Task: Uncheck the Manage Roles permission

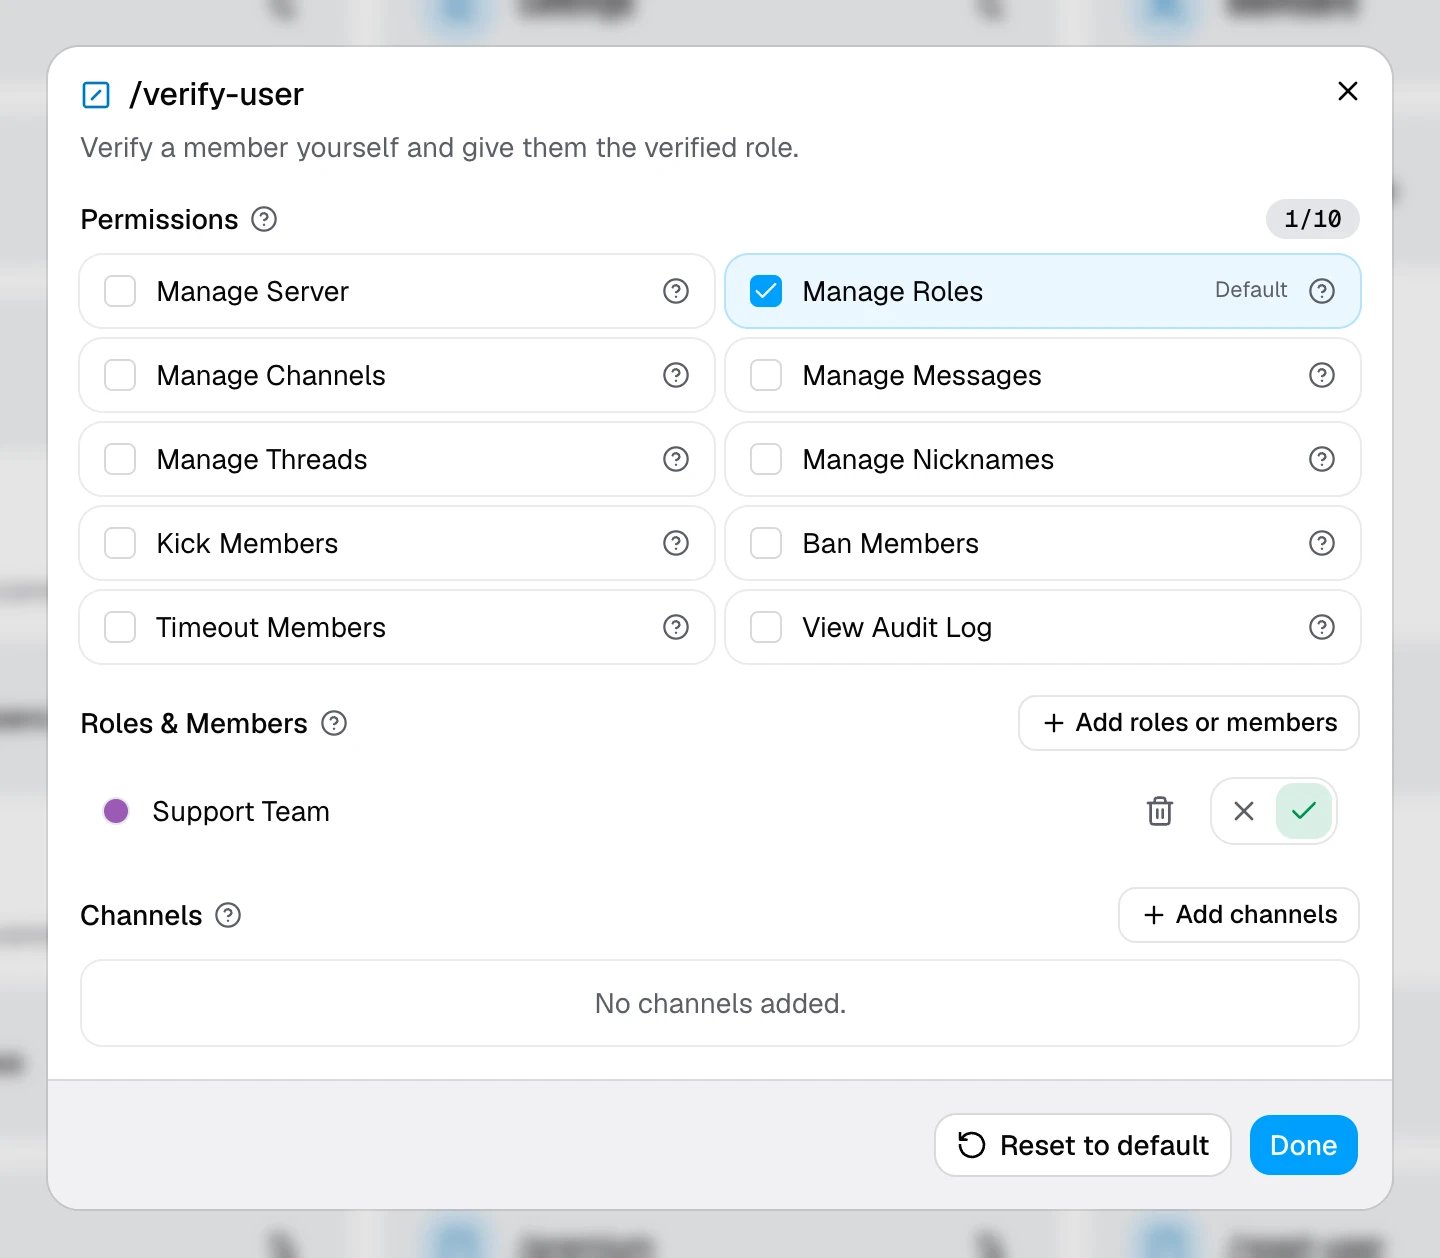Action: (x=766, y=291)
